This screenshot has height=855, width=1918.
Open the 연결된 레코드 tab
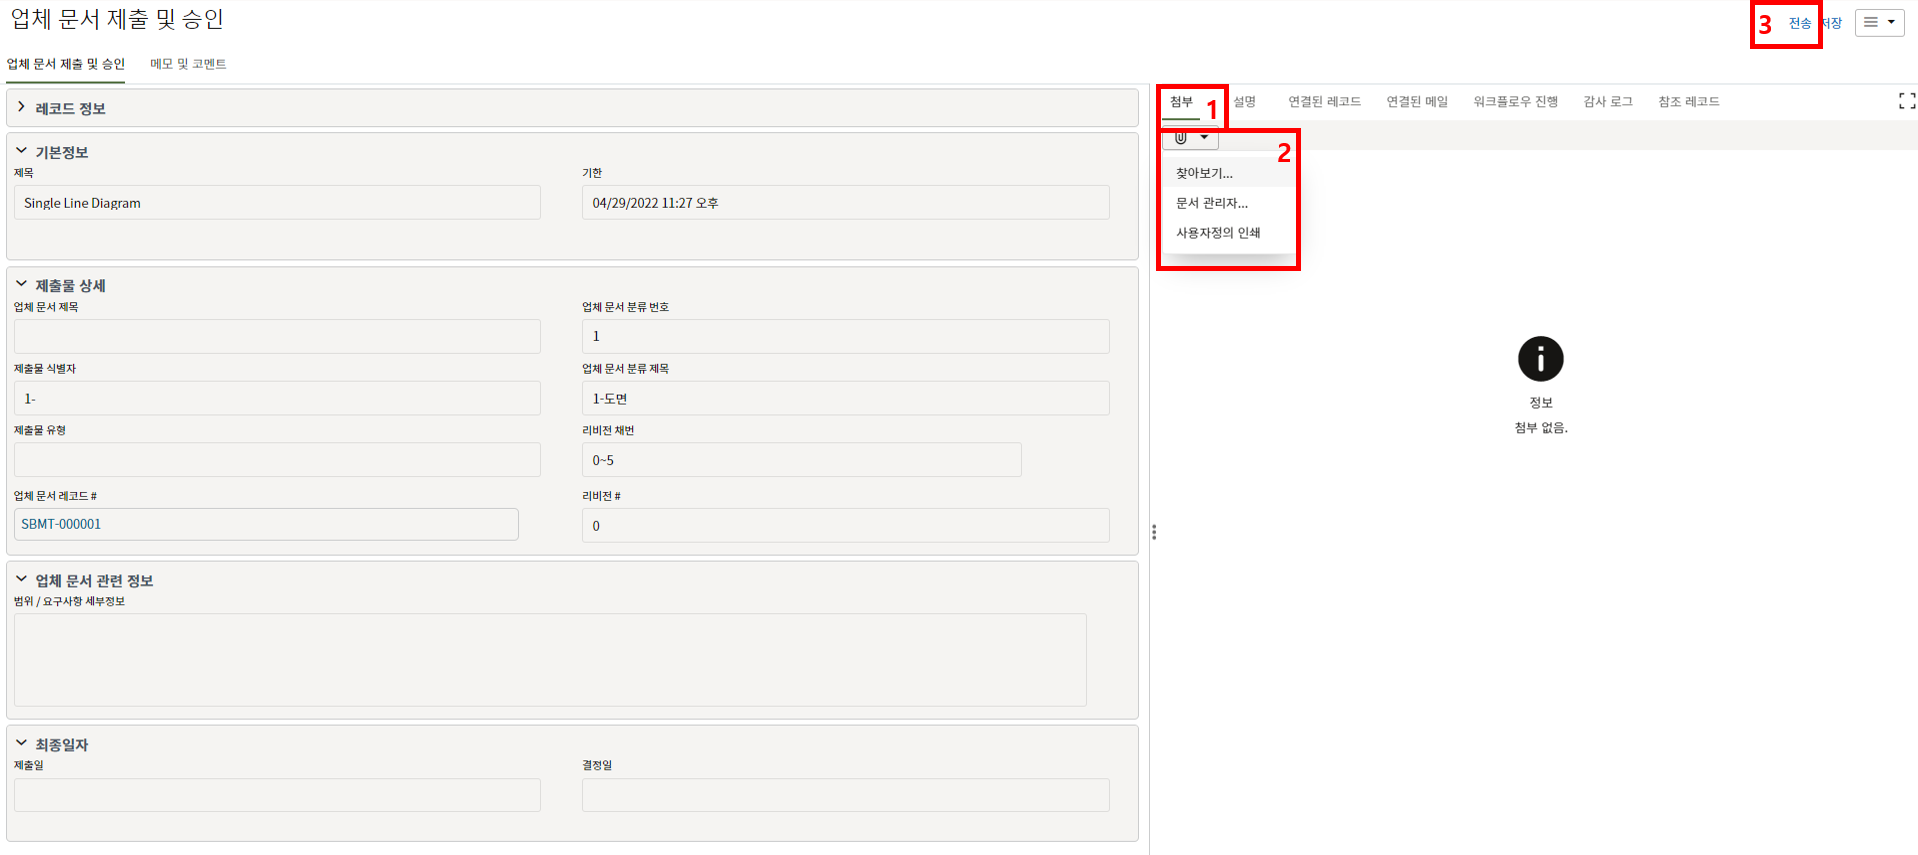point(1324,102)
